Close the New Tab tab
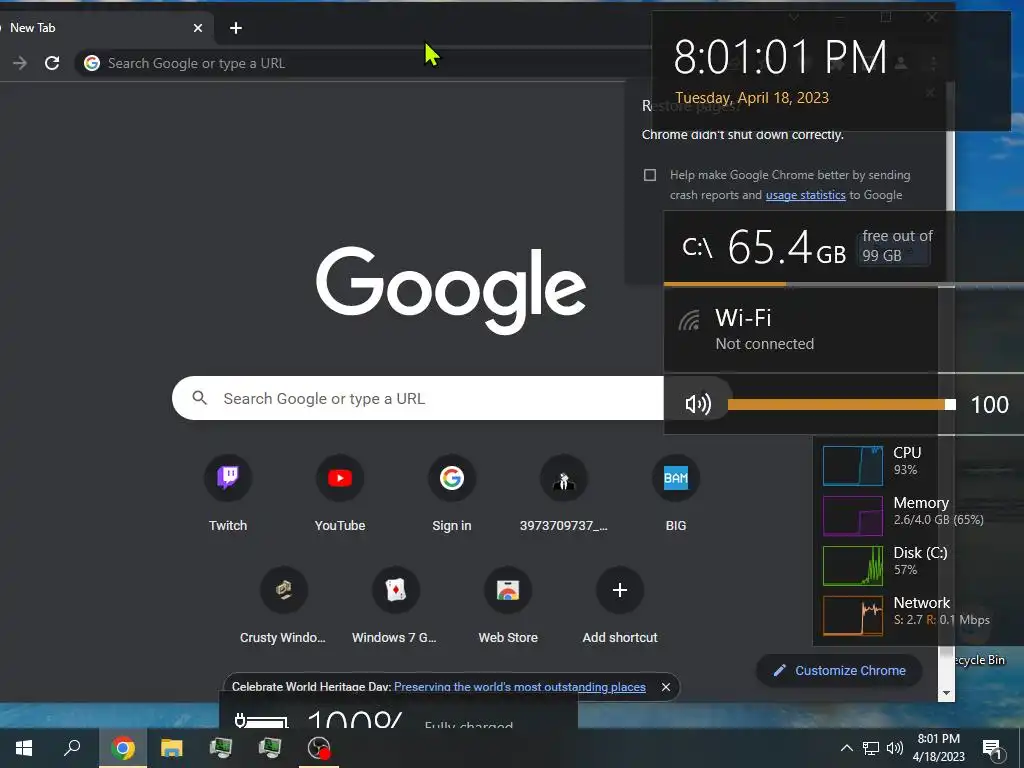This screenshot has width=1024, height=768. pyautogui.click(x=198, y=28)
